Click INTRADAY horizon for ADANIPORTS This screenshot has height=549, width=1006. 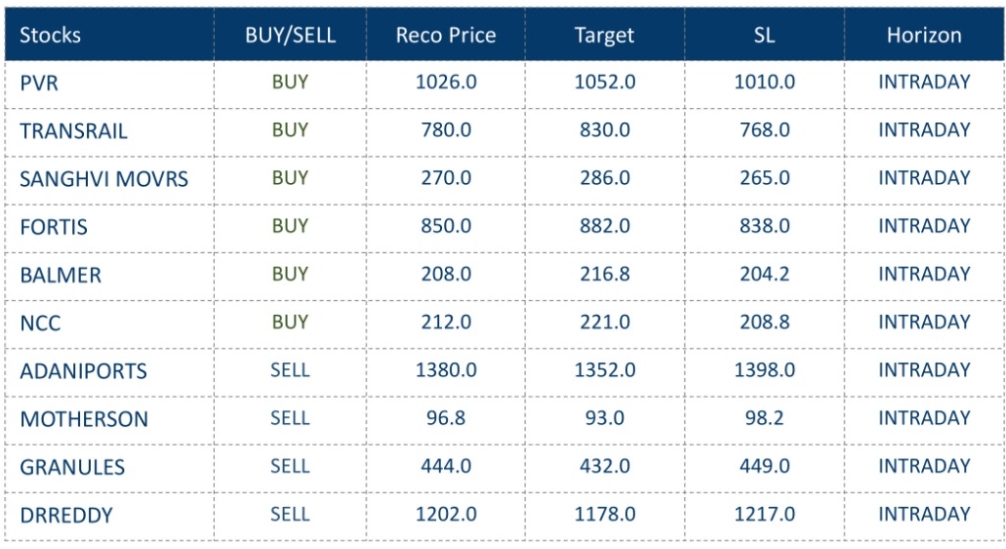(924, 370)
